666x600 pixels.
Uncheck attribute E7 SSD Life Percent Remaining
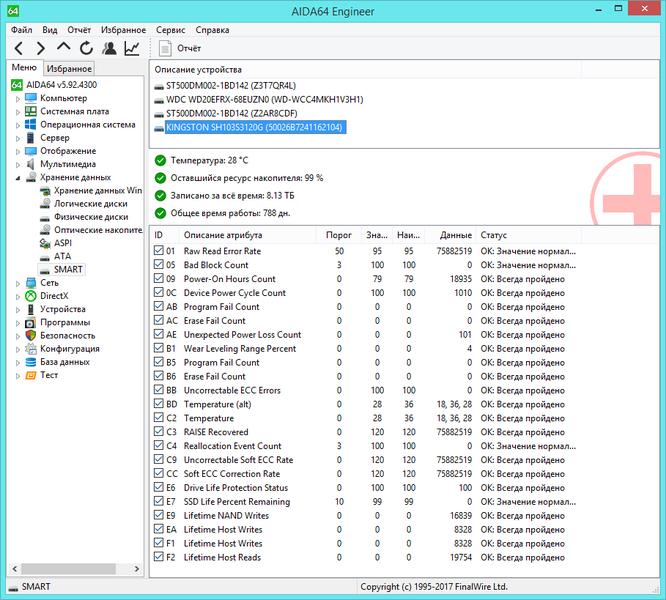click(x=159, y=501)
